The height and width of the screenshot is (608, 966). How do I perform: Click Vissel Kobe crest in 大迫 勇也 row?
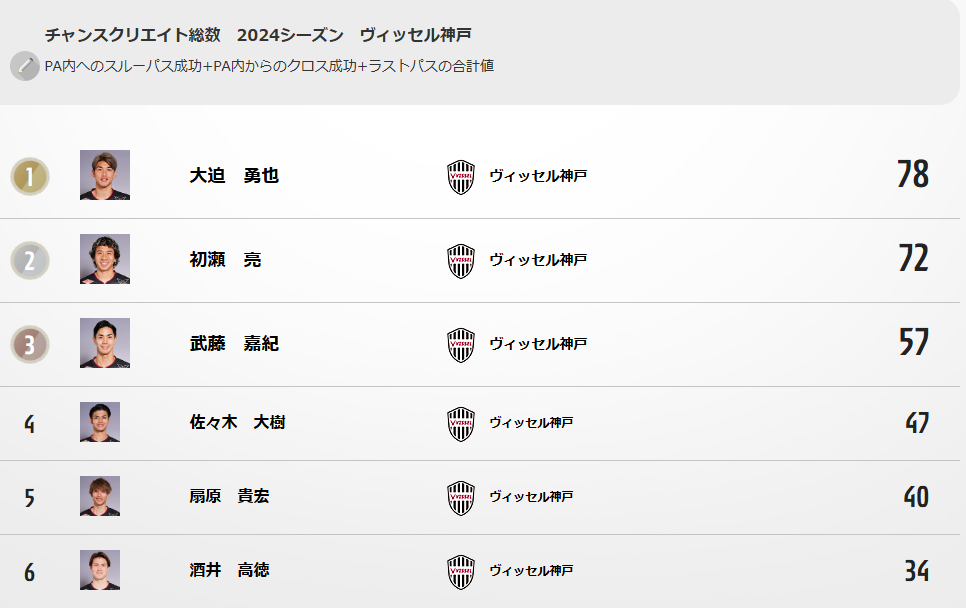[461, 177]
